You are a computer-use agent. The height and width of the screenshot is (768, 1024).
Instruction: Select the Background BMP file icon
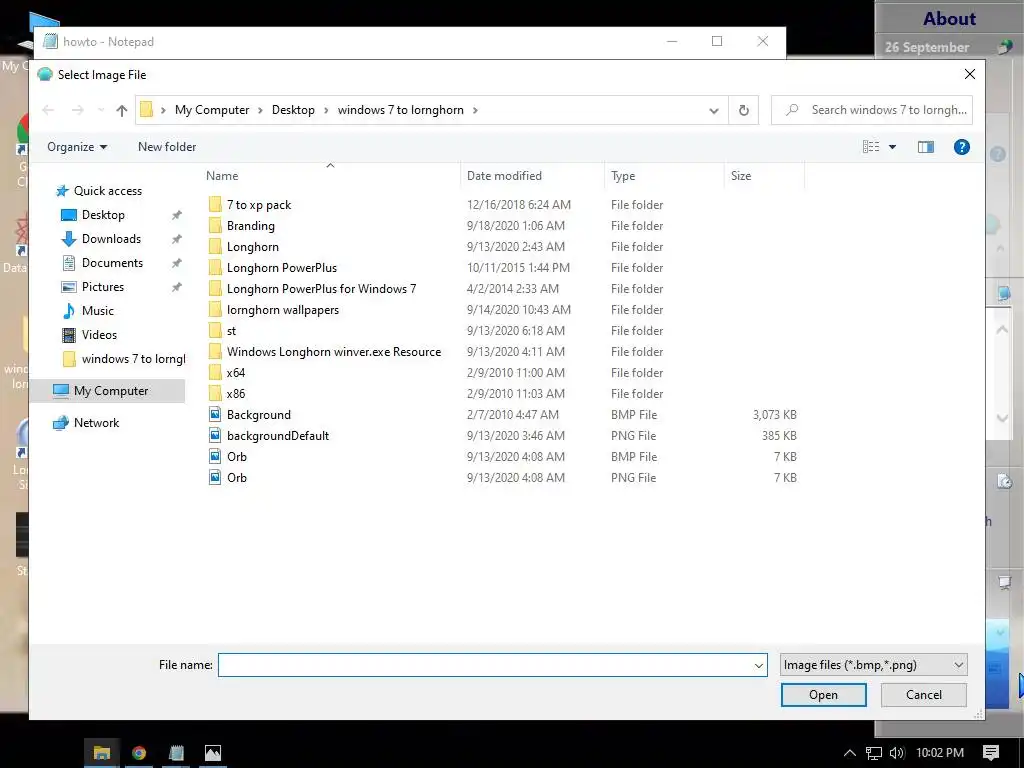[215, 415]
